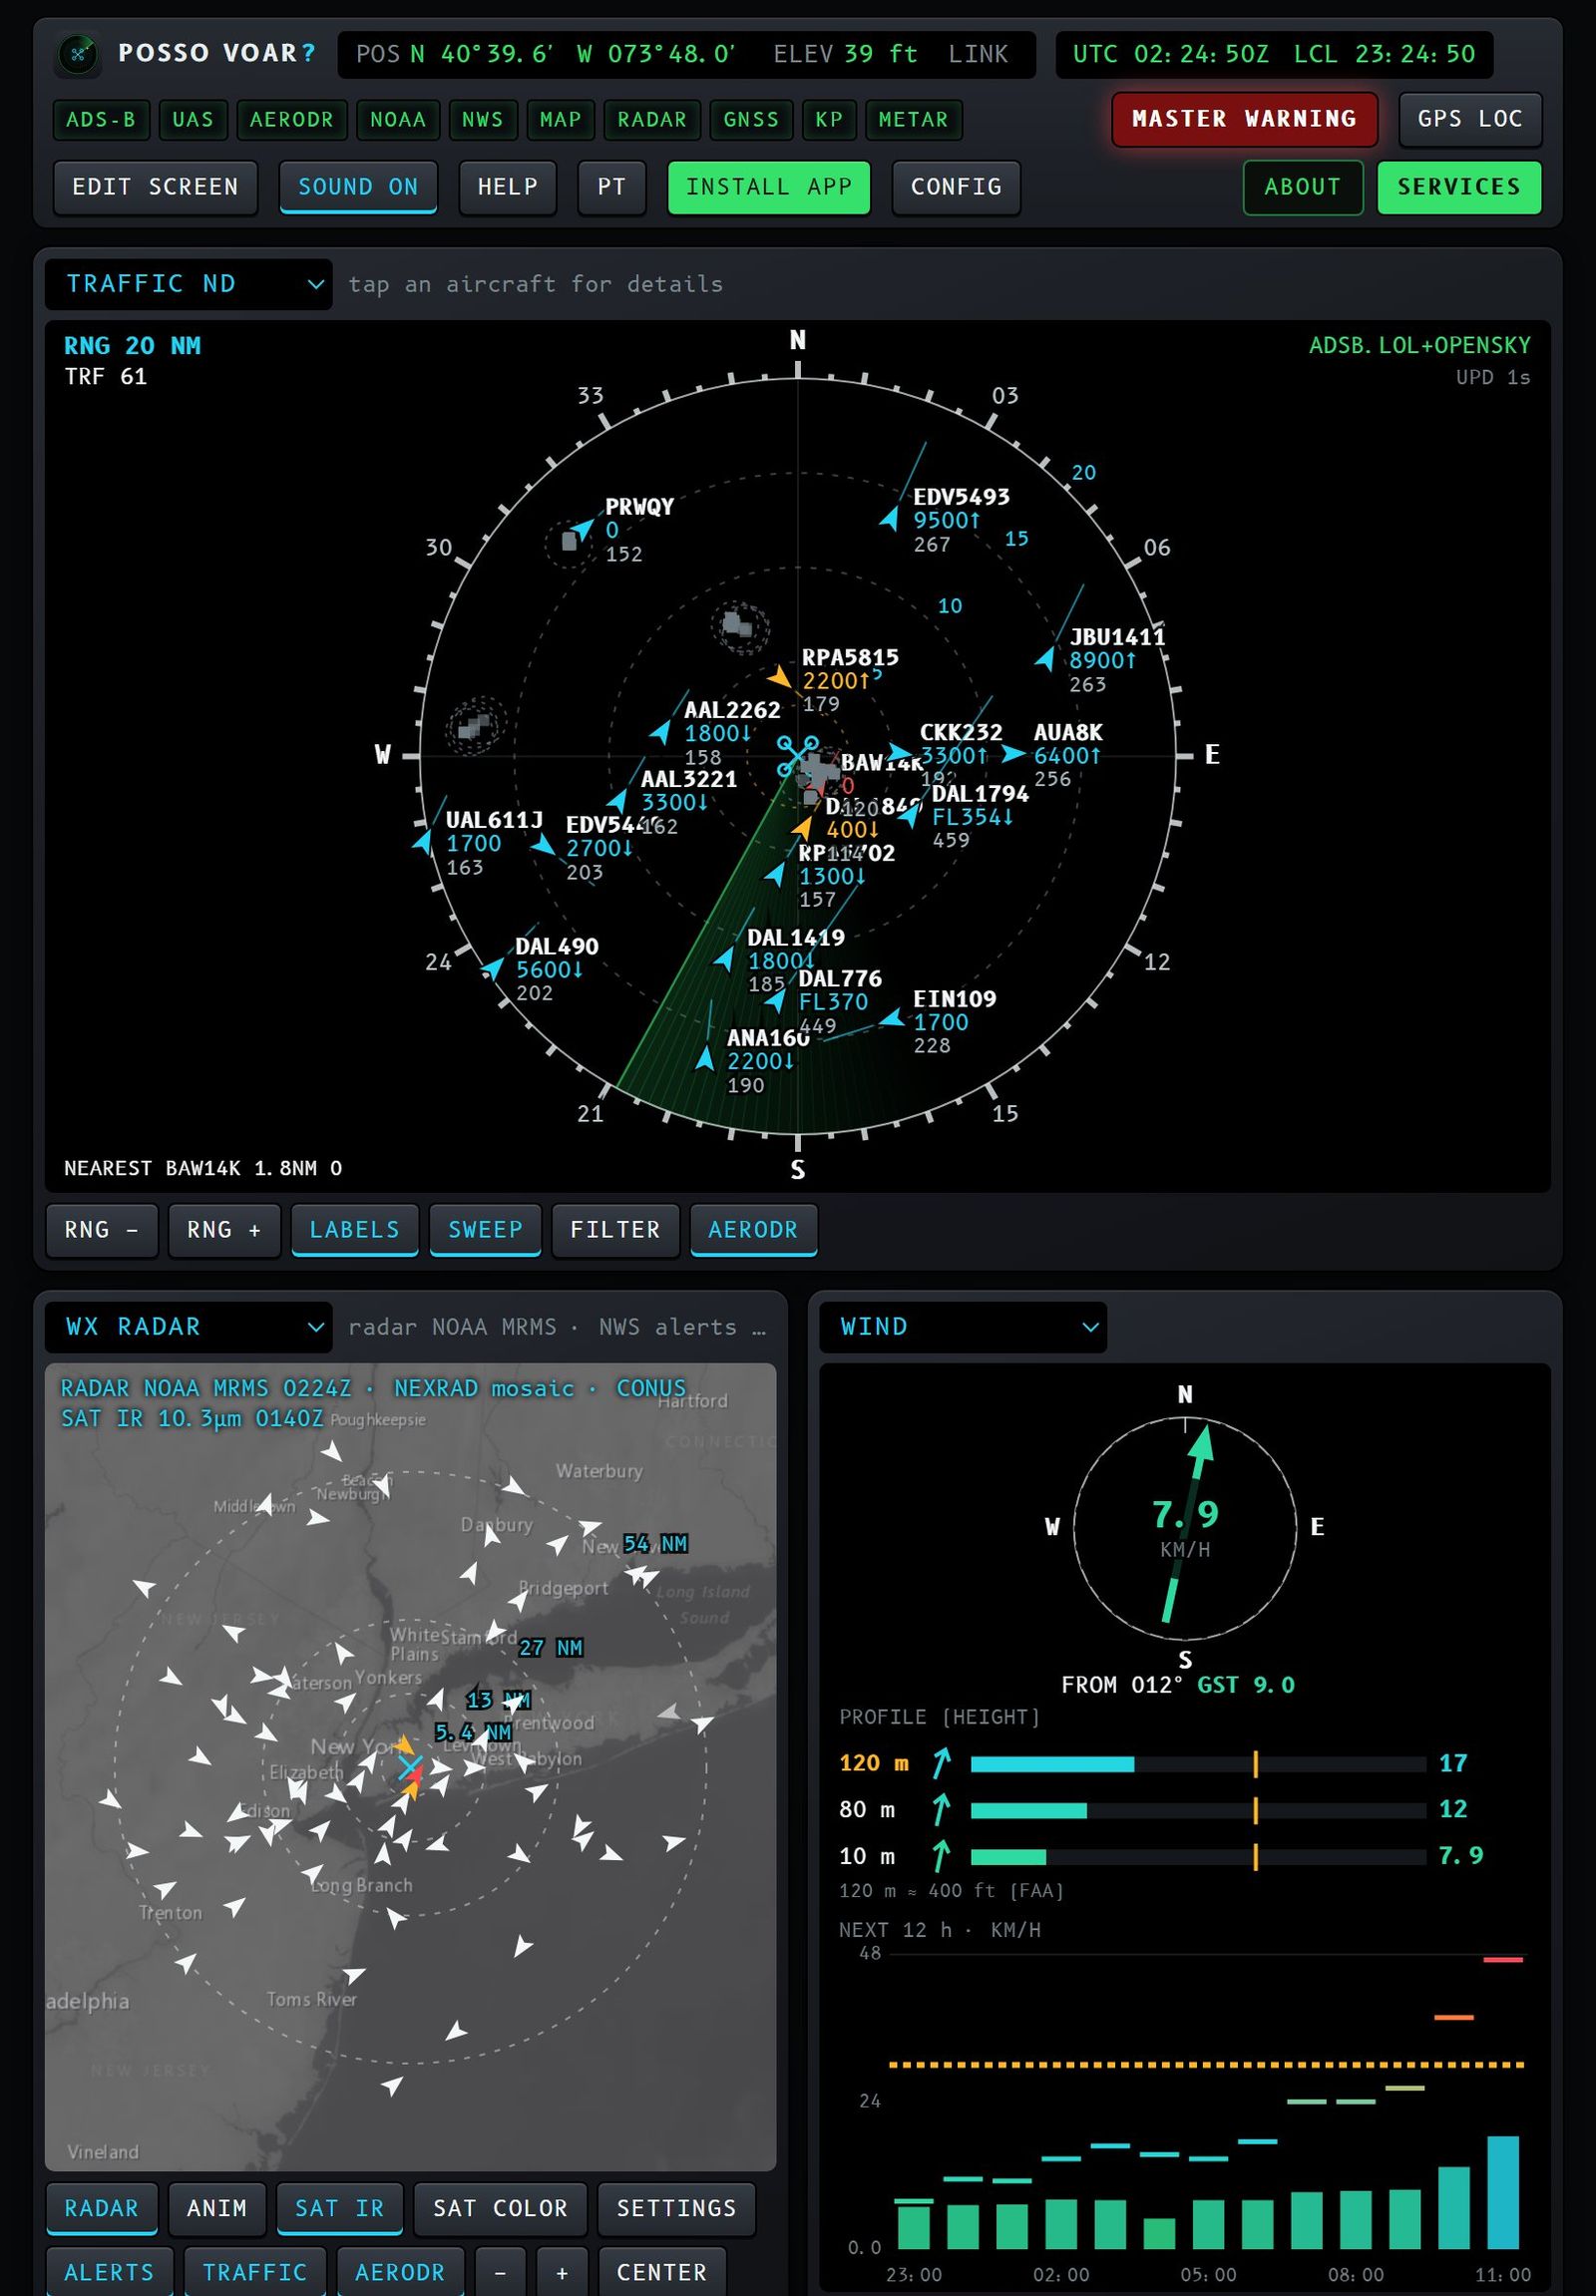Image resolution: width=1596 pixels, height=2296 pixels.
Task: Select the EIN109 aircraft icon
Action: pyautogui.click(x=891, y=1018)
